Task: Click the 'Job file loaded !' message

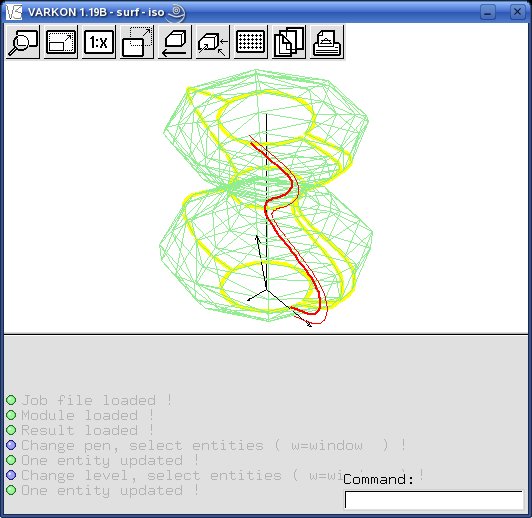Action: click(97, 400)
